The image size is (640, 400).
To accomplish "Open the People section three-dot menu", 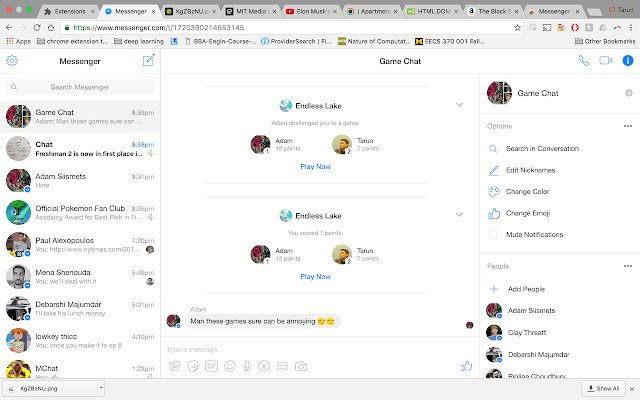I will (628, 266).
